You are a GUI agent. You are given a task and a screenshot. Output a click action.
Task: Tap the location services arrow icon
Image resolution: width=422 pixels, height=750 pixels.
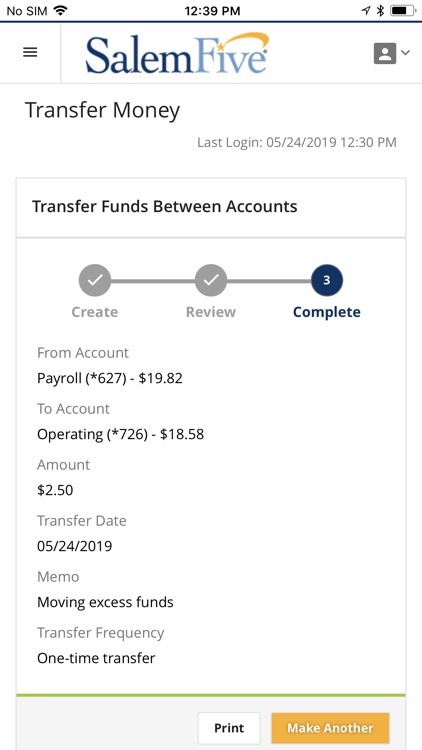click(x=366, y=11)
